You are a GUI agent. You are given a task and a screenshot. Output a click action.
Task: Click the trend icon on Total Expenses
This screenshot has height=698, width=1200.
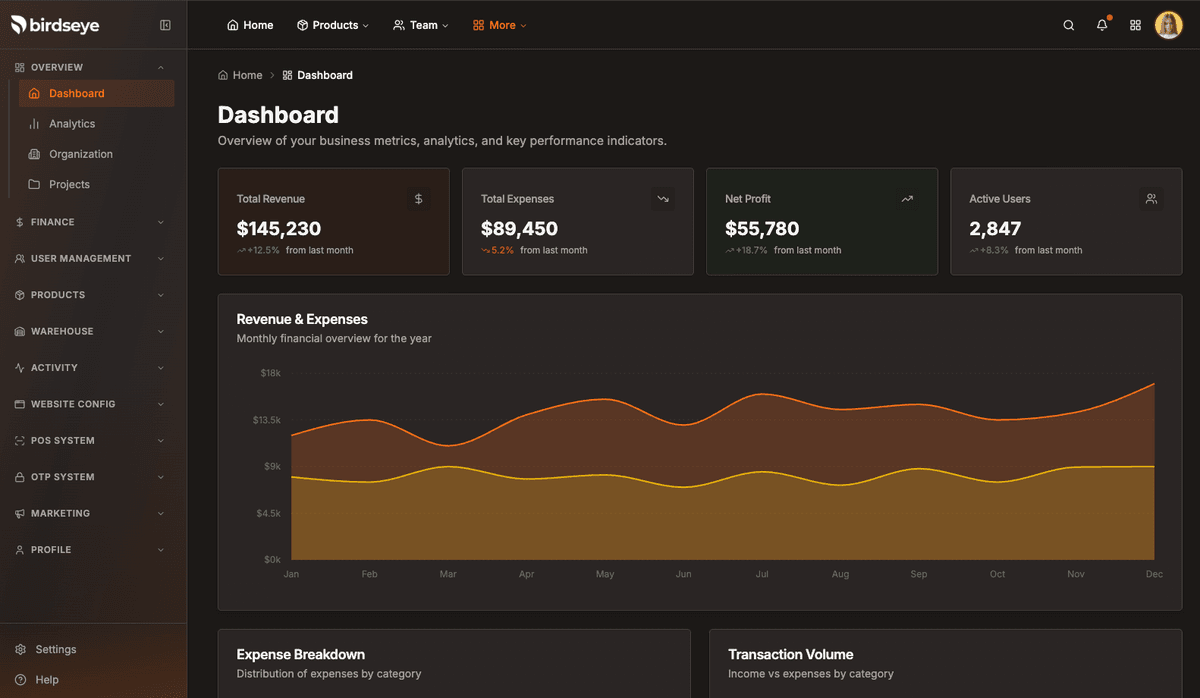point(662,199)
